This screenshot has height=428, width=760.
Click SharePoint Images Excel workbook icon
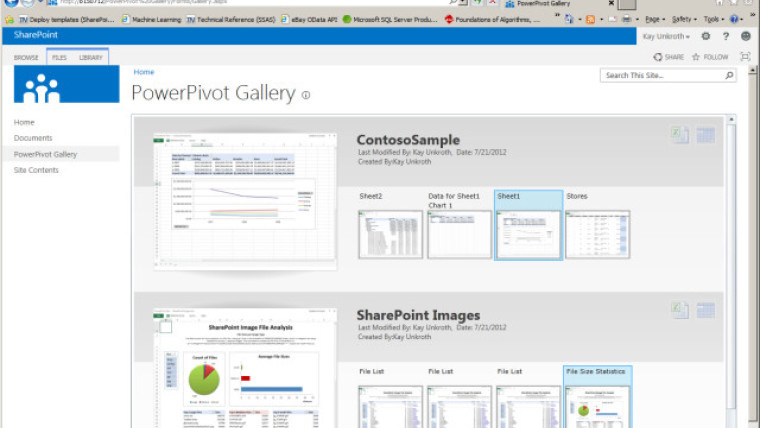(680, 311)
